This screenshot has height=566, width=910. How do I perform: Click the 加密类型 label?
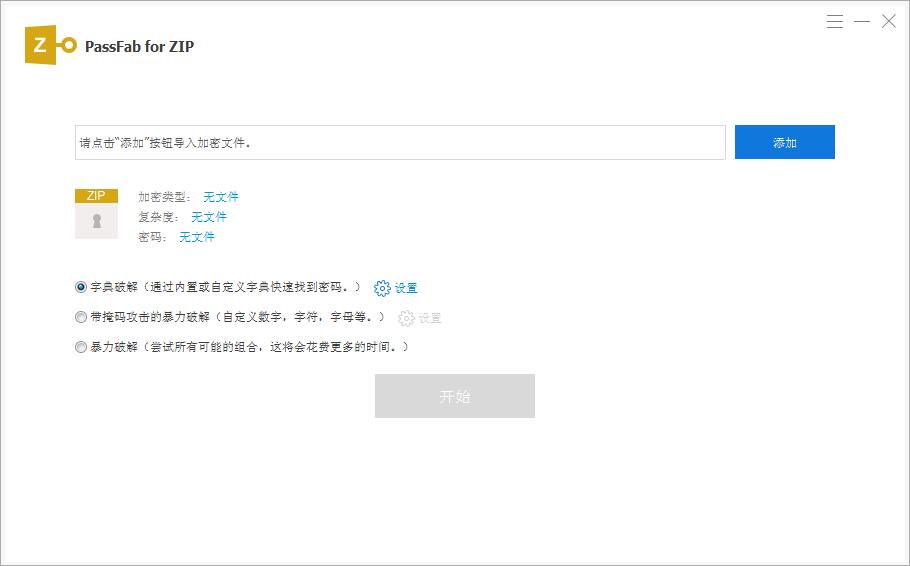164,197
